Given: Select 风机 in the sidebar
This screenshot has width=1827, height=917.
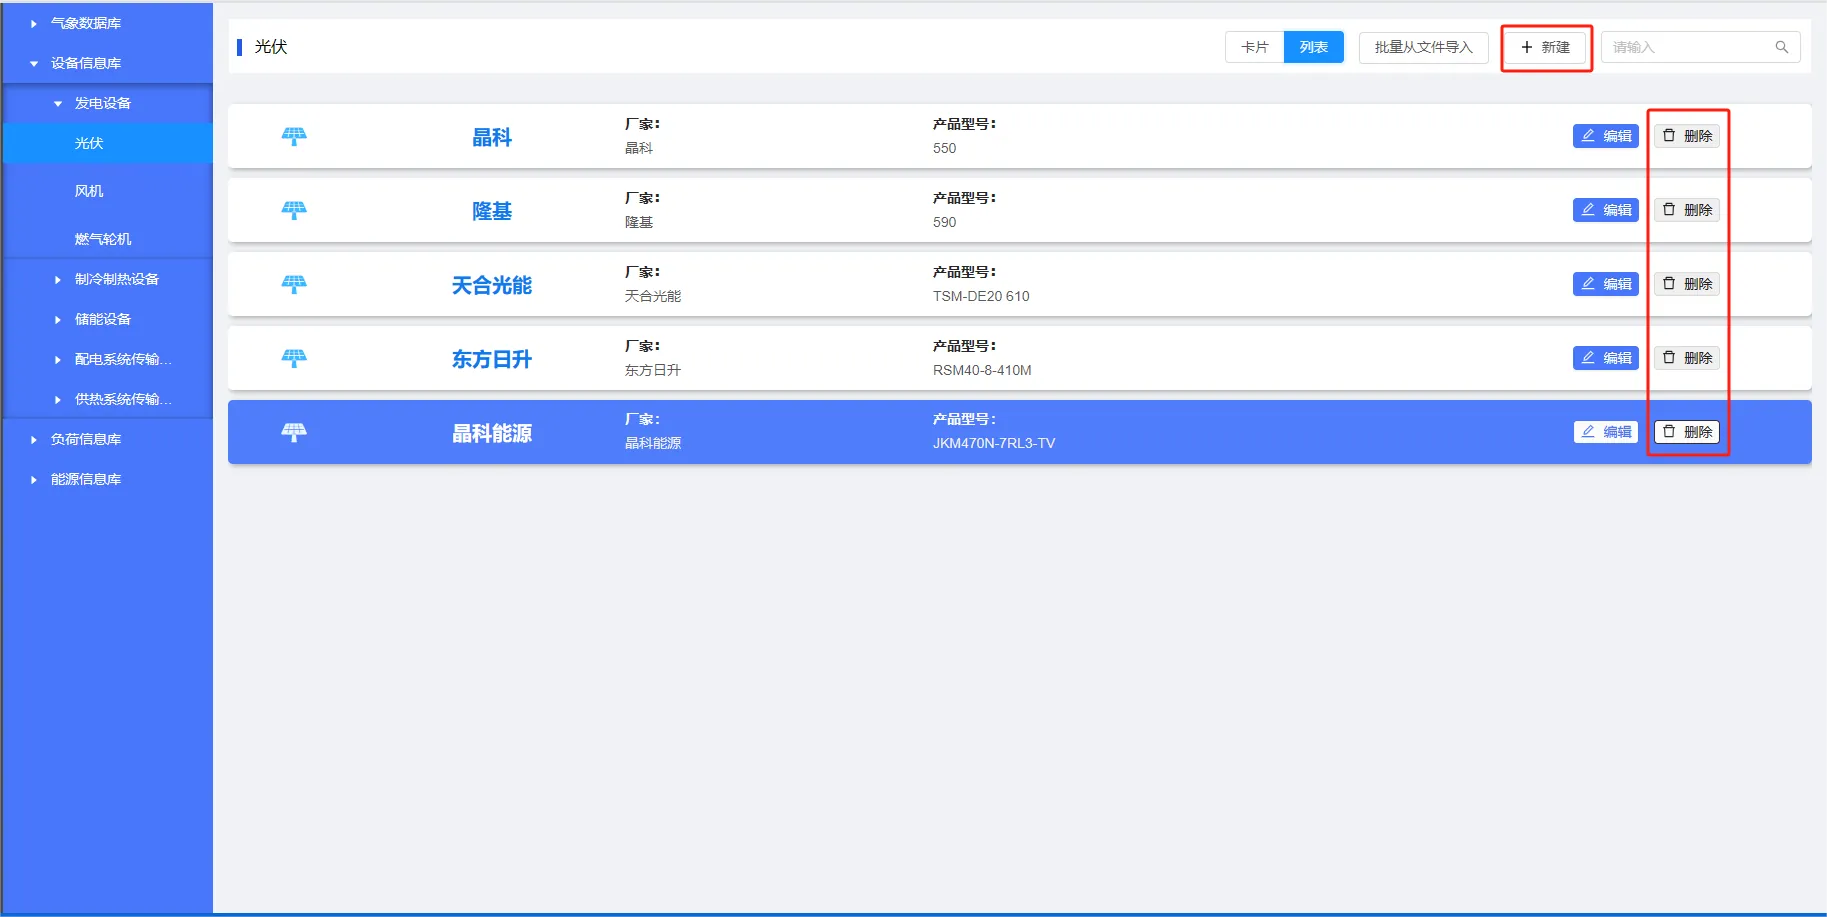Looking at the screenshot, I should tap(107, 191).
